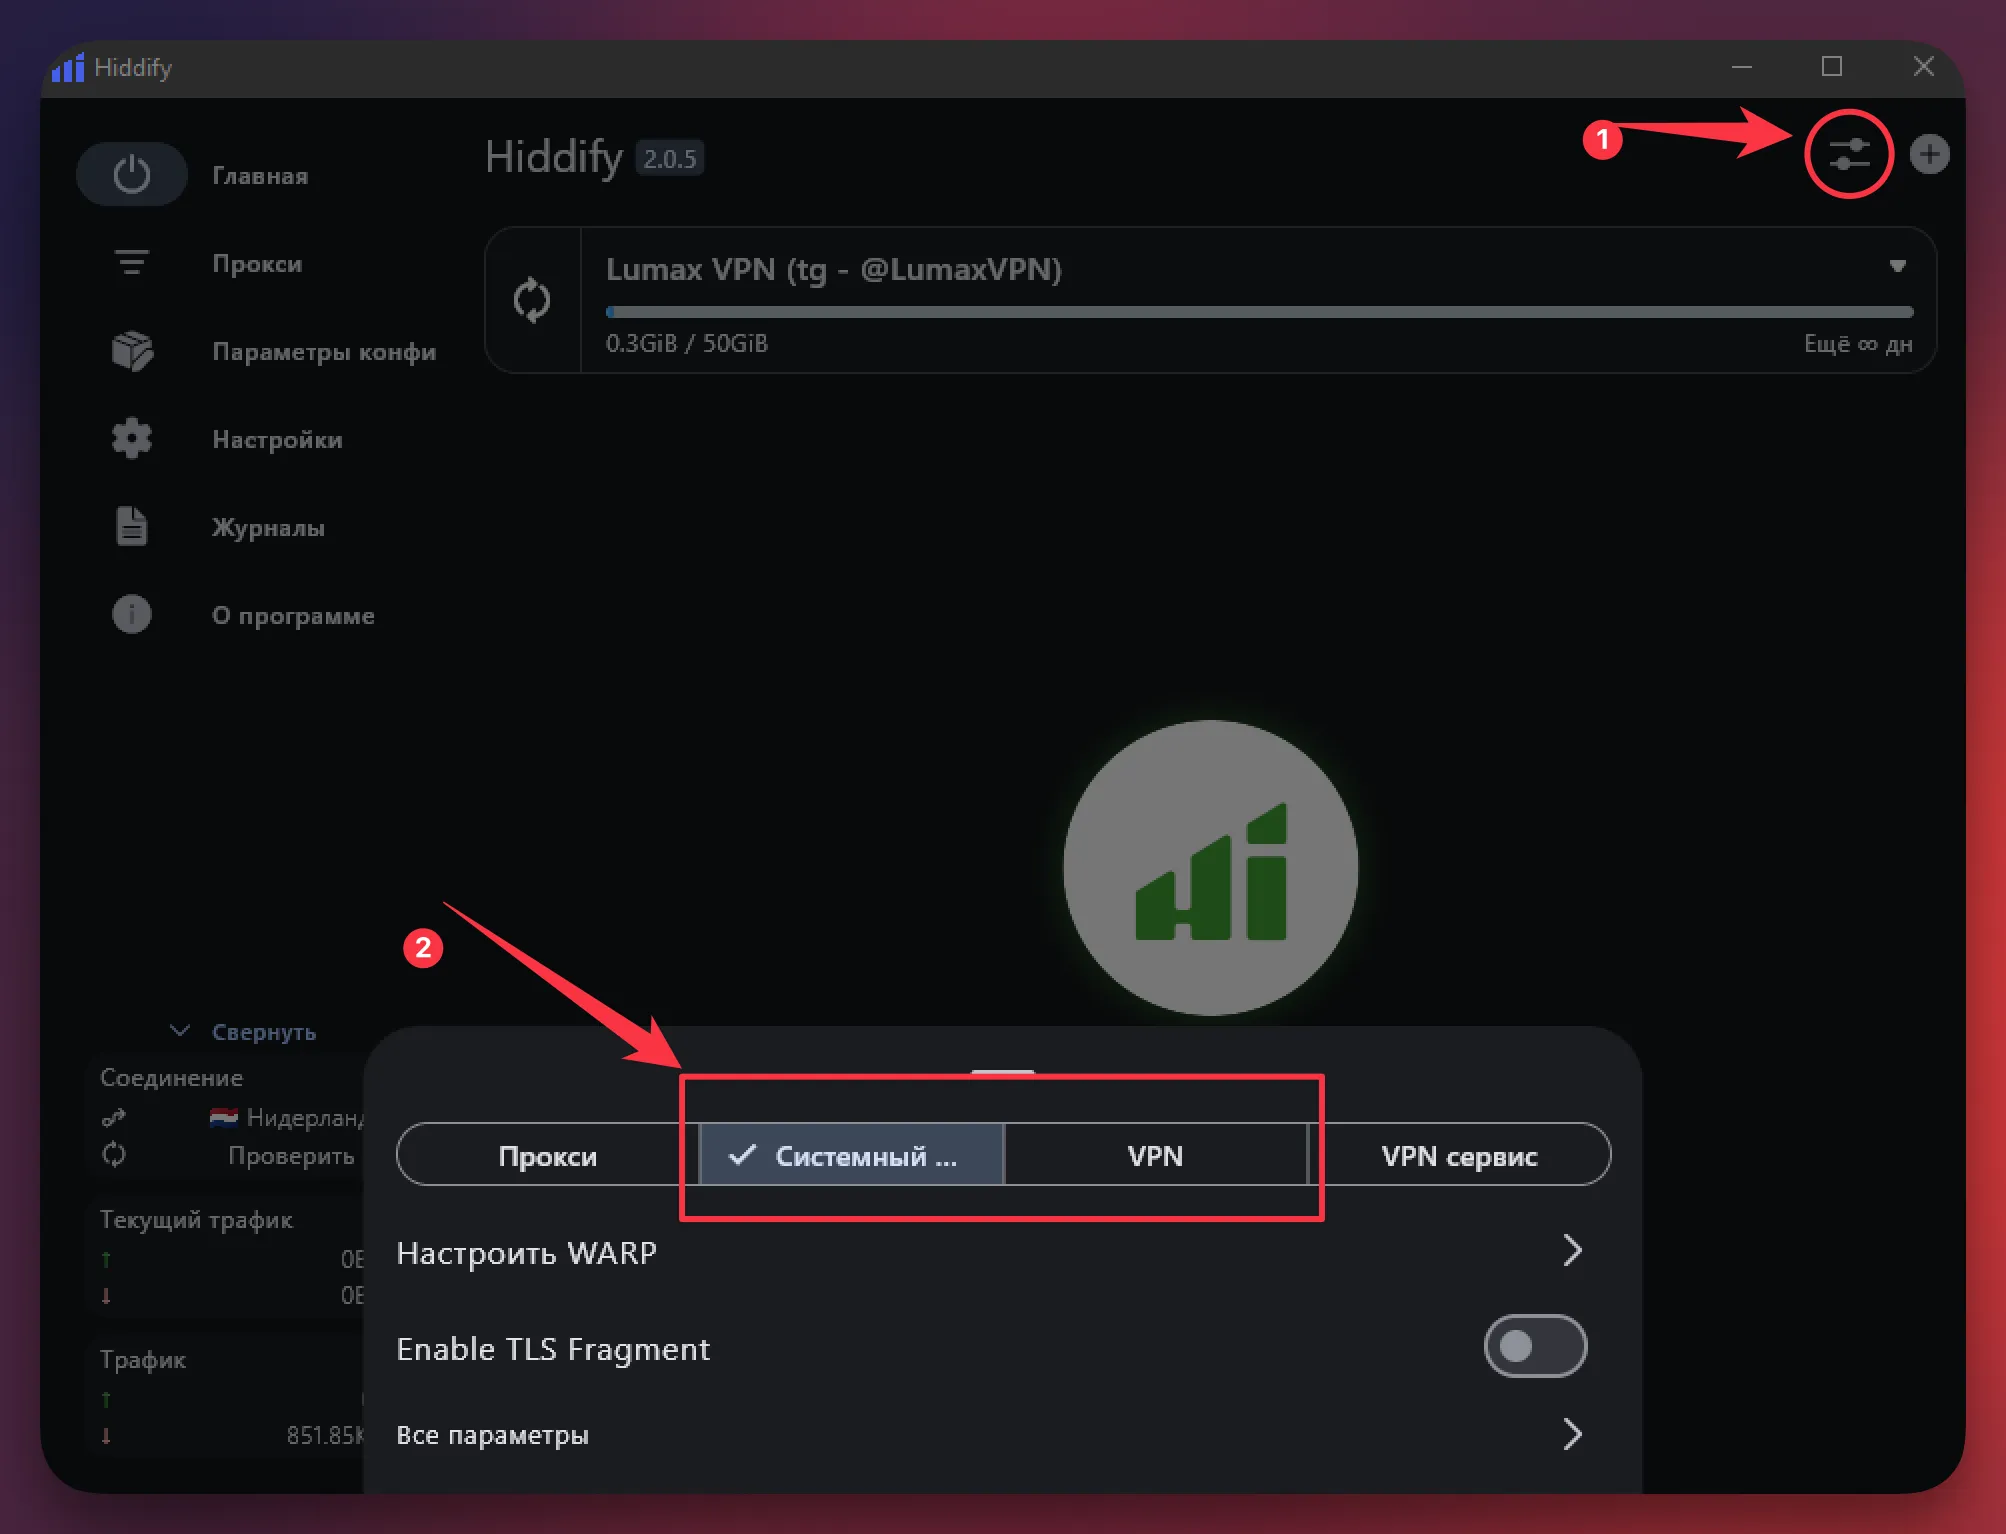The height and width of the screenshot is (1534, 2006).
Task: Select the Системный прокси mode segment
Action: click(851, 1155)
